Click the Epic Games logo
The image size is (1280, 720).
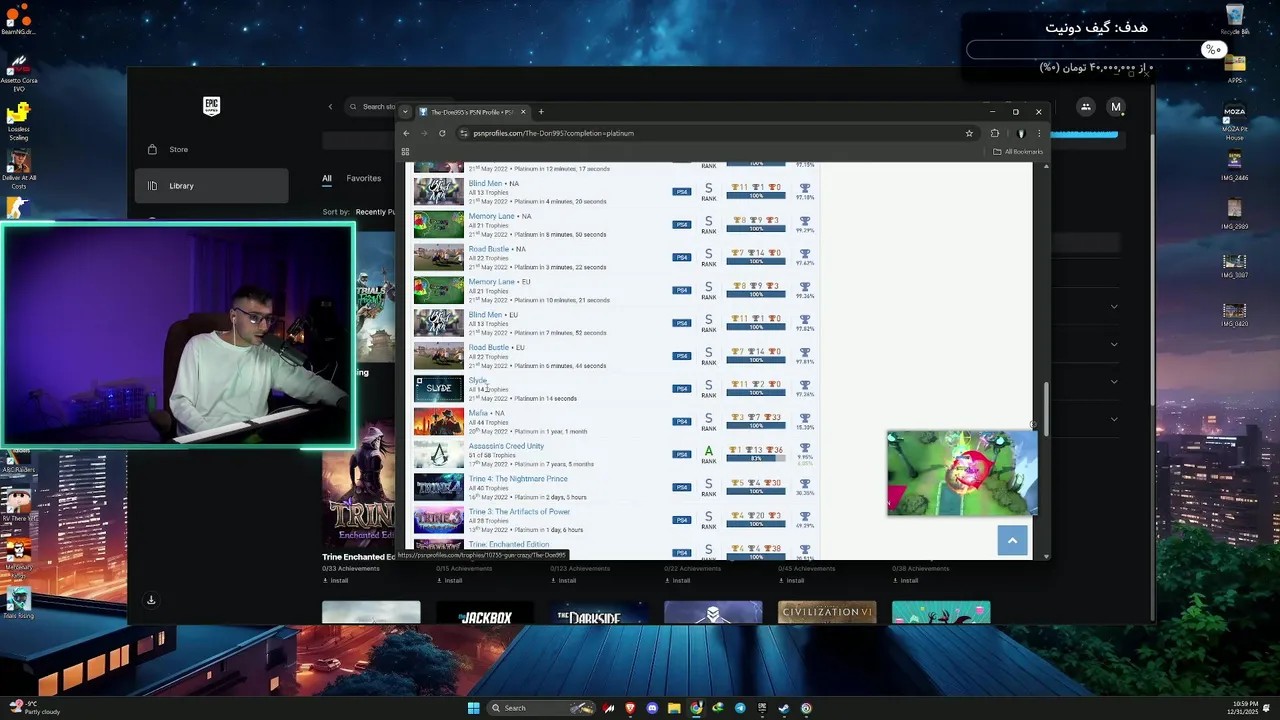coord(211,106)
